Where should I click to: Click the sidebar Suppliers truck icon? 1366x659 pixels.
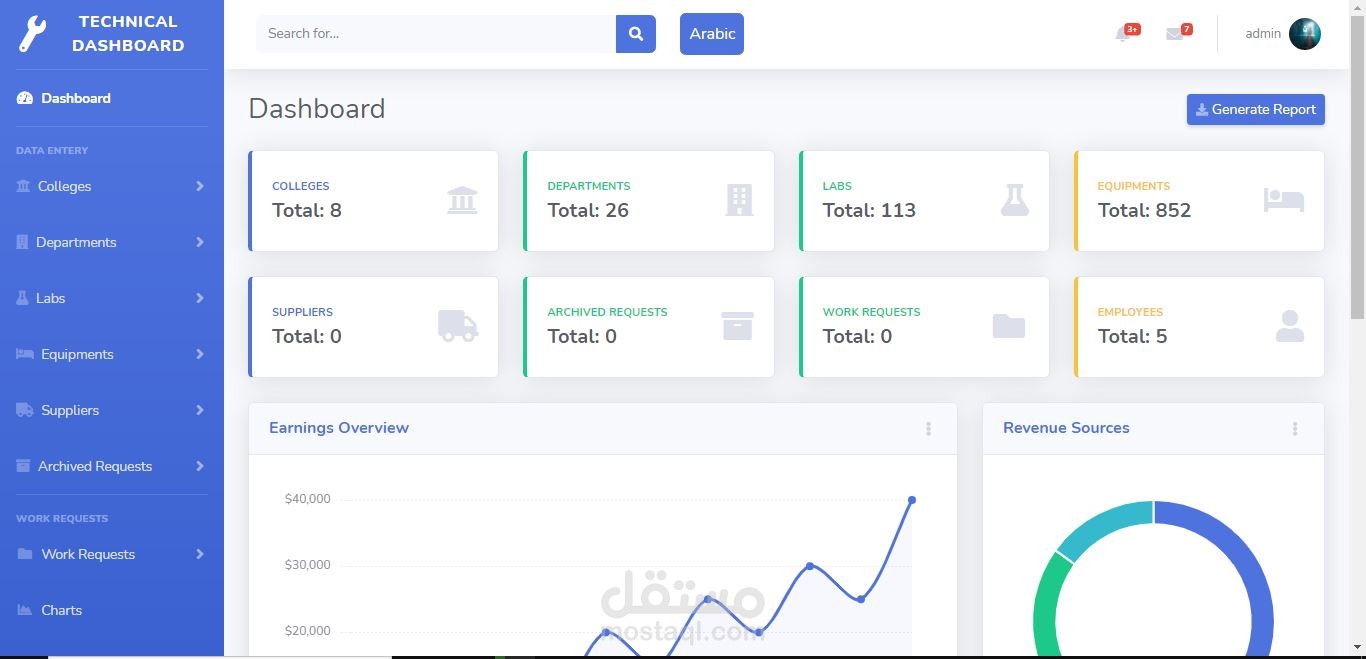point(25,410)
